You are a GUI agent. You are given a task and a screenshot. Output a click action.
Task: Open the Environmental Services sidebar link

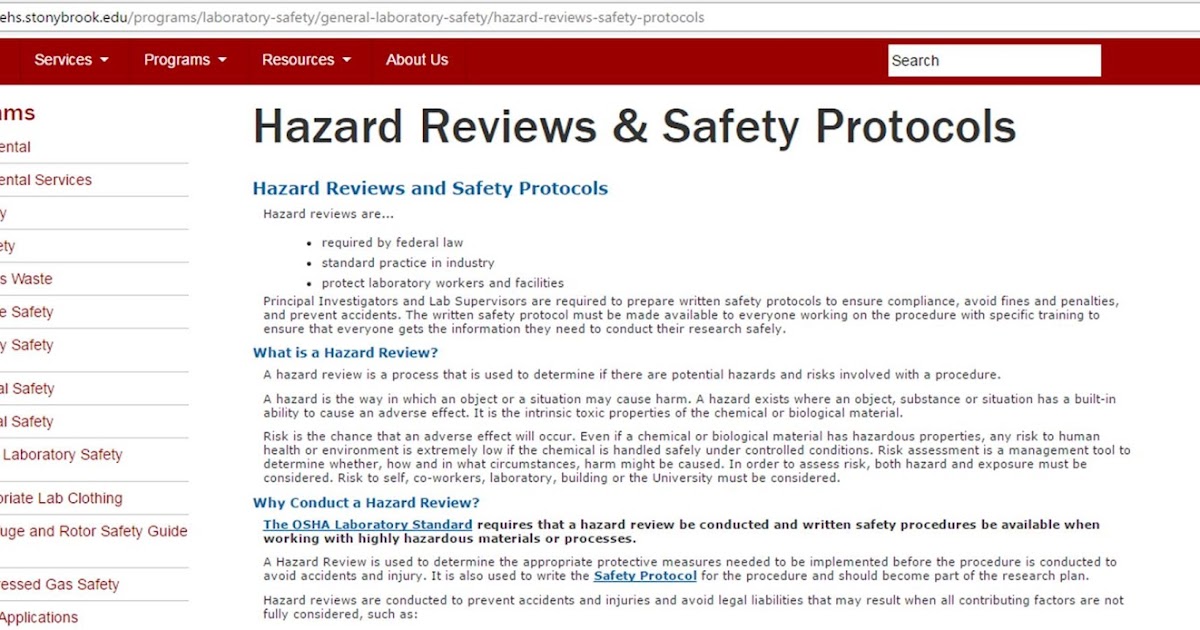coord(46,179)
